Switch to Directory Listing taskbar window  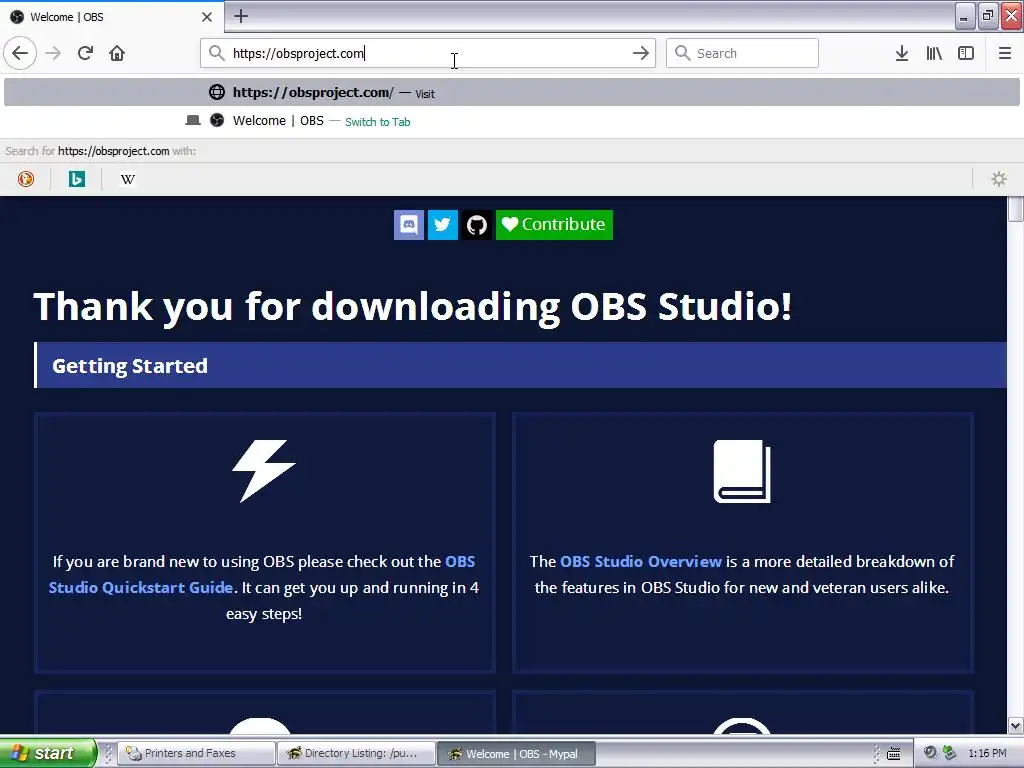coord(356,753)
